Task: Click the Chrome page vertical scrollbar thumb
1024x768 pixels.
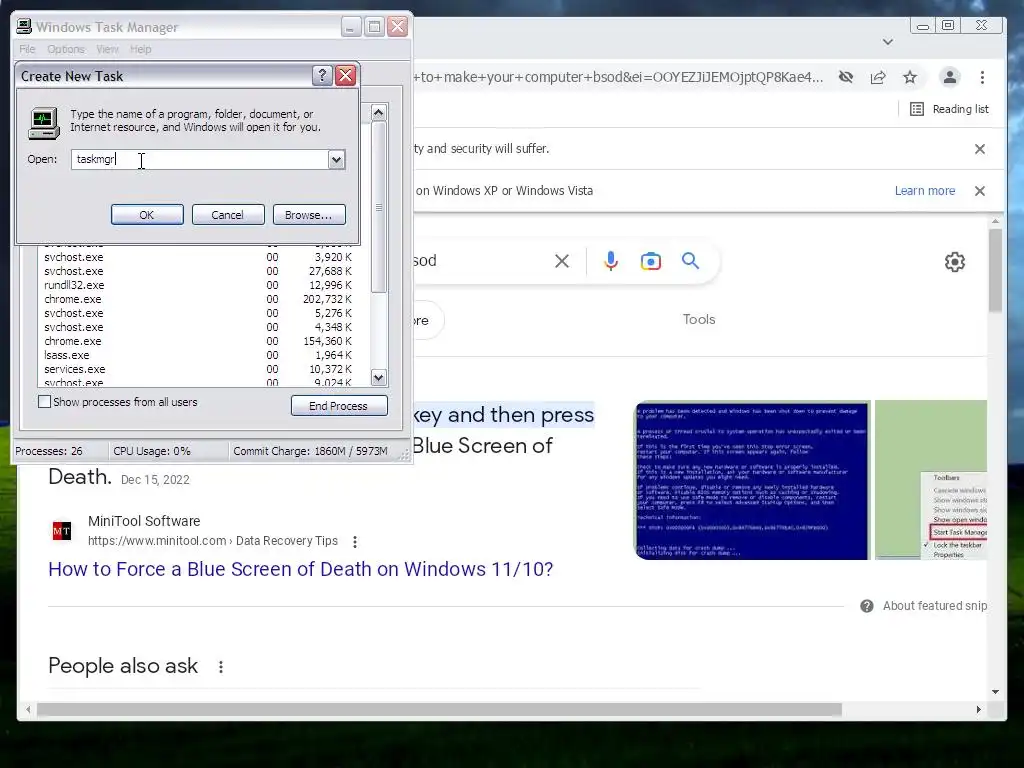Action: [x=995, y=270]
